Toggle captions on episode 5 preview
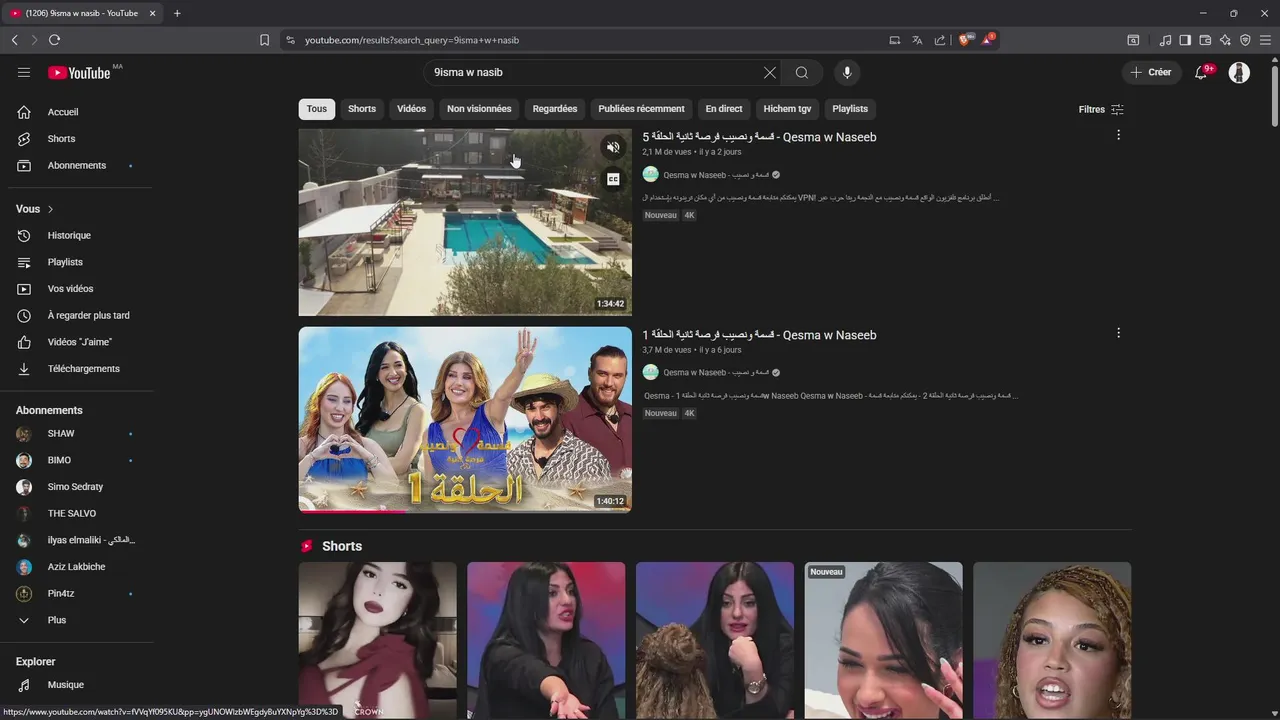The width and height of the screenshot is (1280, 720). point(613,179)
